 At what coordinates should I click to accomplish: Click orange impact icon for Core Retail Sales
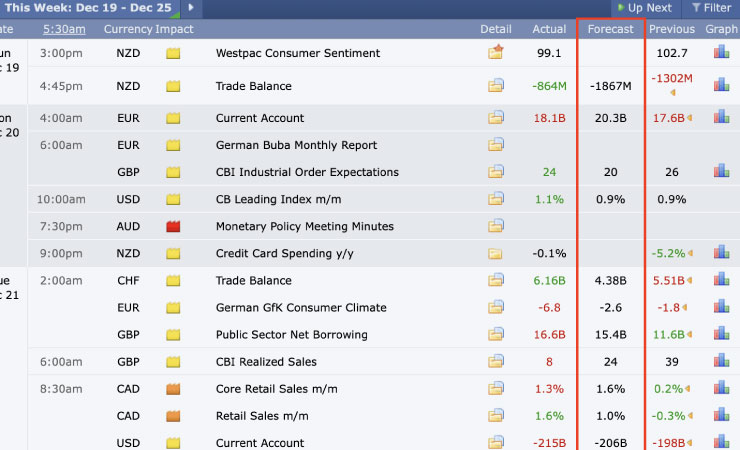click(173, 389)
